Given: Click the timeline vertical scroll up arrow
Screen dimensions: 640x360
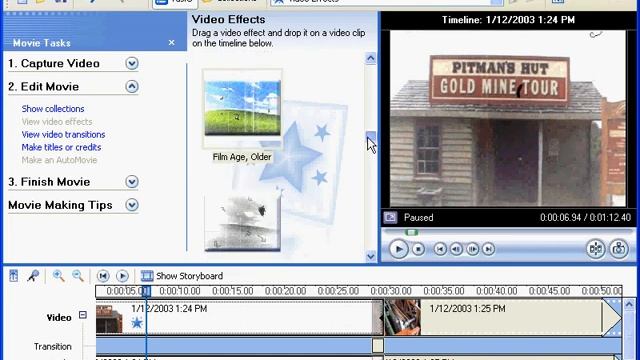Looking at the screenshot, I should [x=629, y=304].
